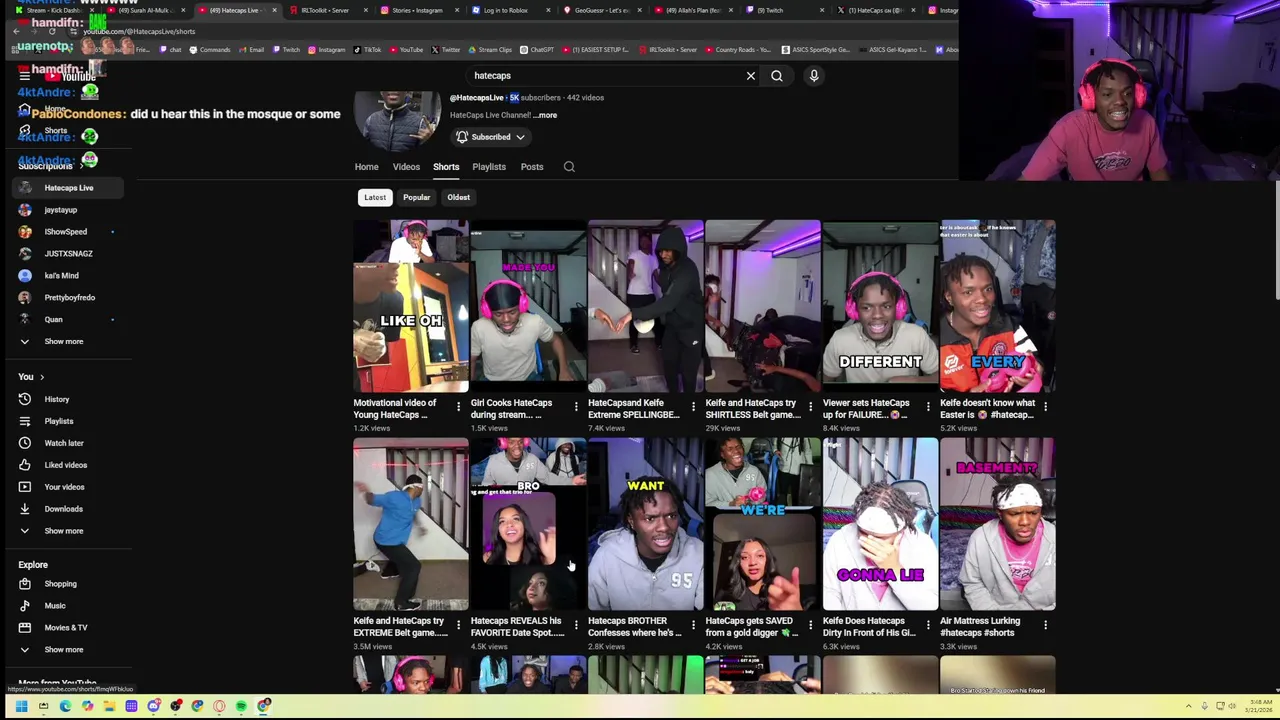This screenshot has height=720, width=1280.
Task: Open the Hatecaps Live subscription in the sidebar
Action: click(x=68, y=188)
